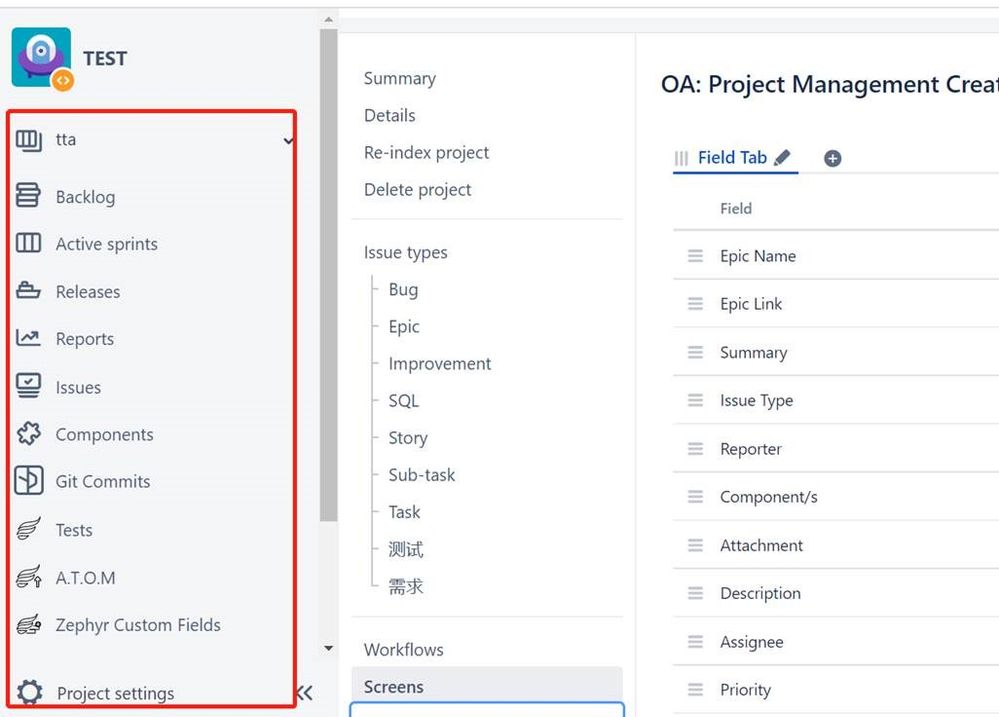Open the Releases page

88,292
